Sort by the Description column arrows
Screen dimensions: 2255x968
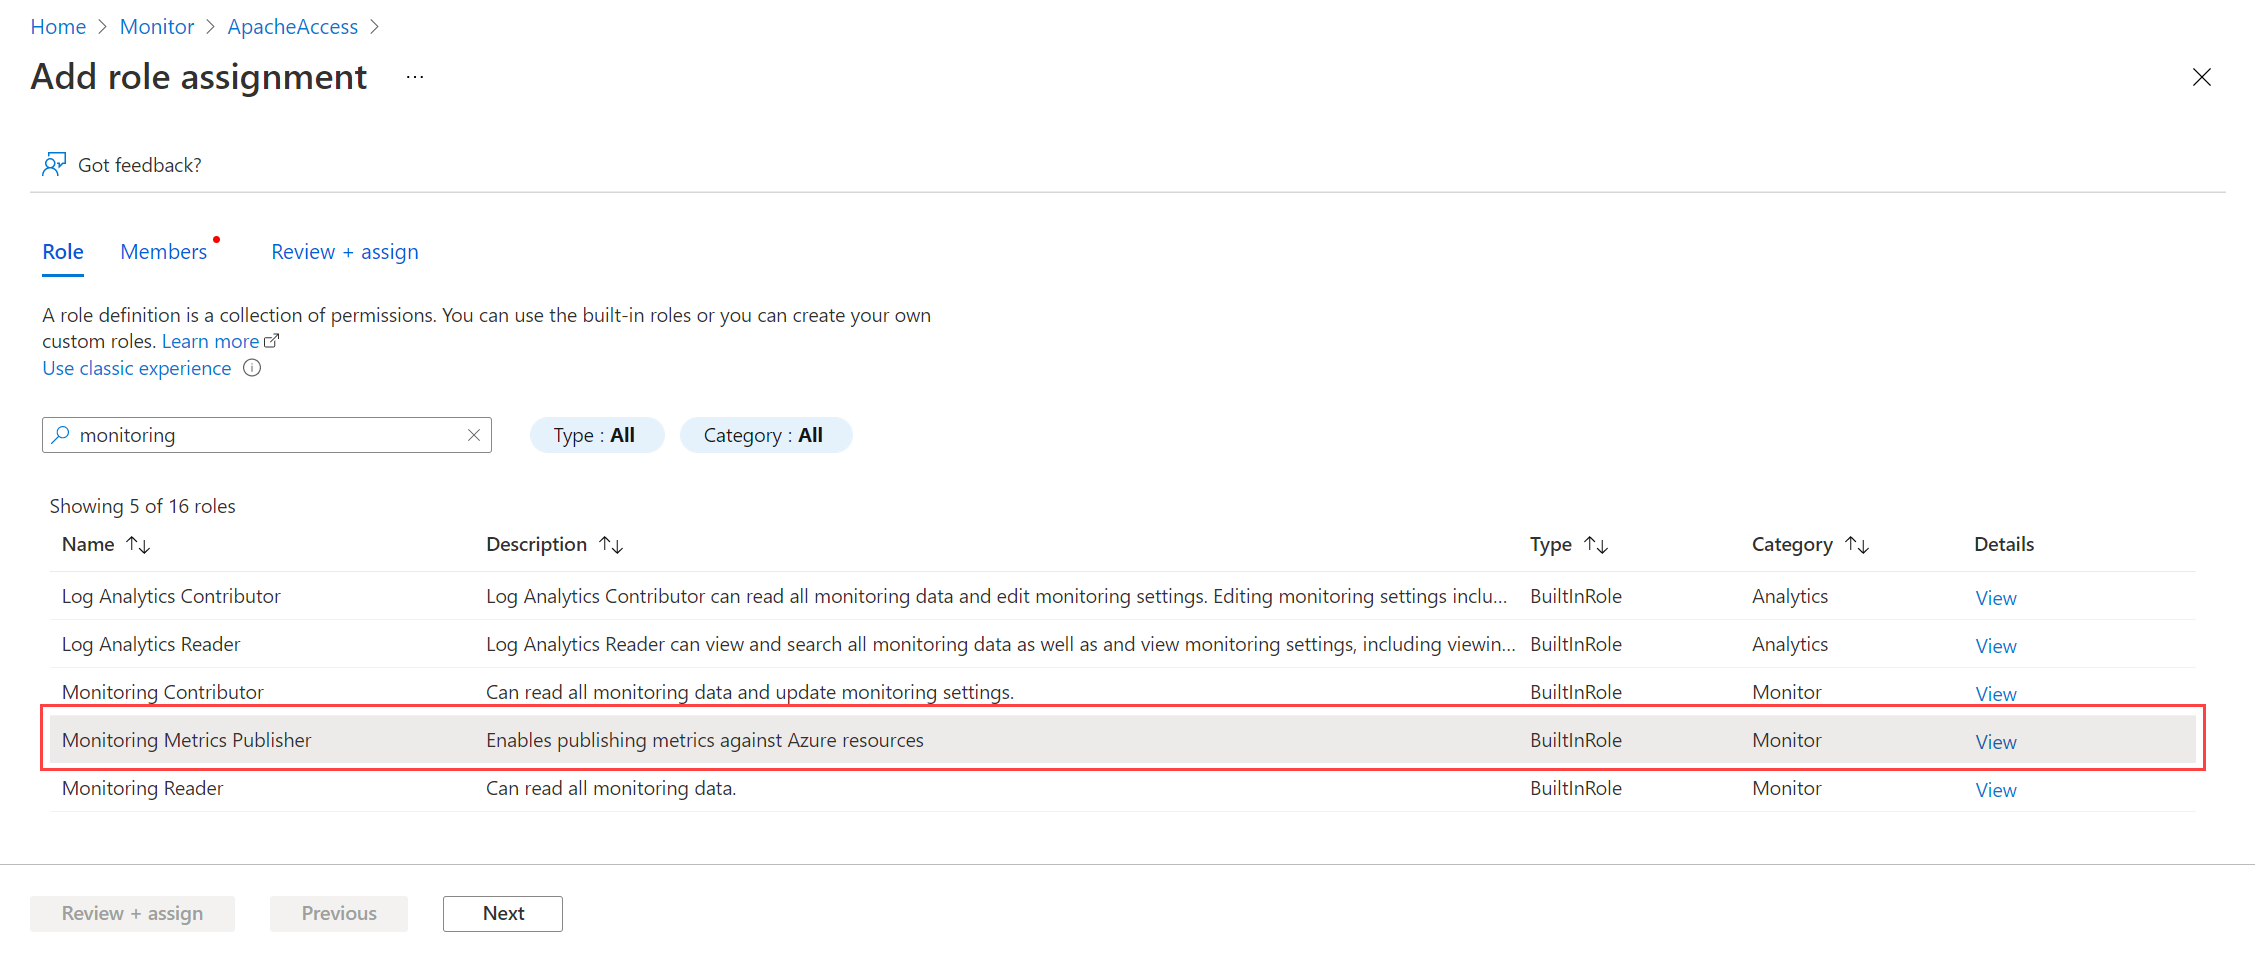pyautogui.click(x=611, y=544)
